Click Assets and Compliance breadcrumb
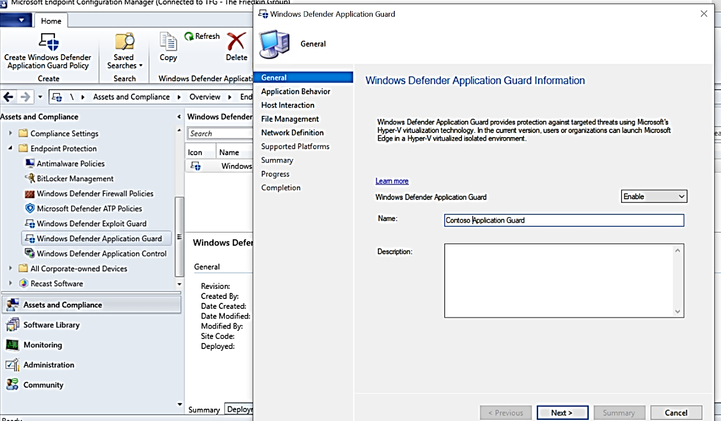Image resolution: width=721 pixels, height=421 pixels. coord(132,97)
